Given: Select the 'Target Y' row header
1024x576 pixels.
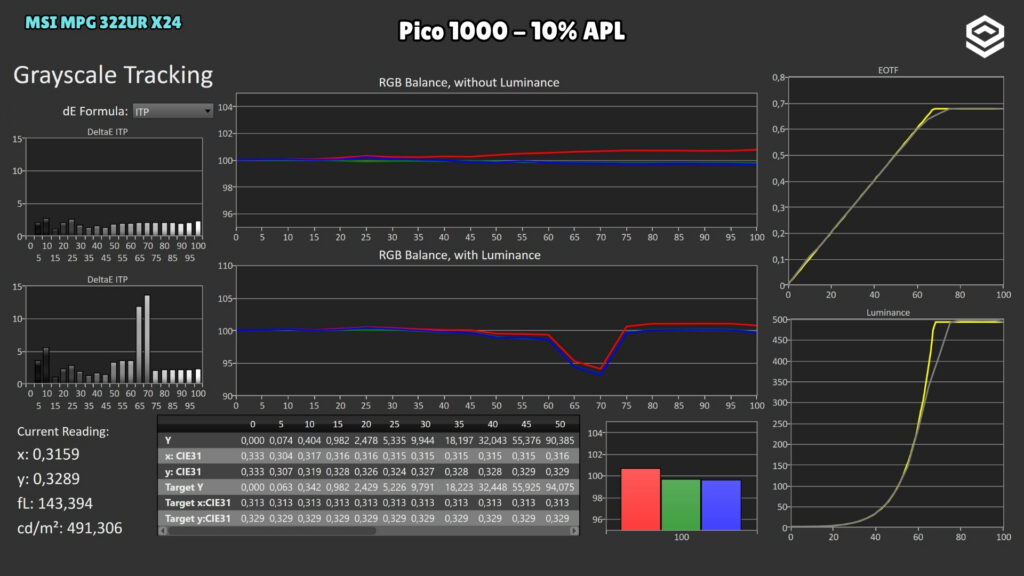Looking at the screenshot, I should pos(184,487).
